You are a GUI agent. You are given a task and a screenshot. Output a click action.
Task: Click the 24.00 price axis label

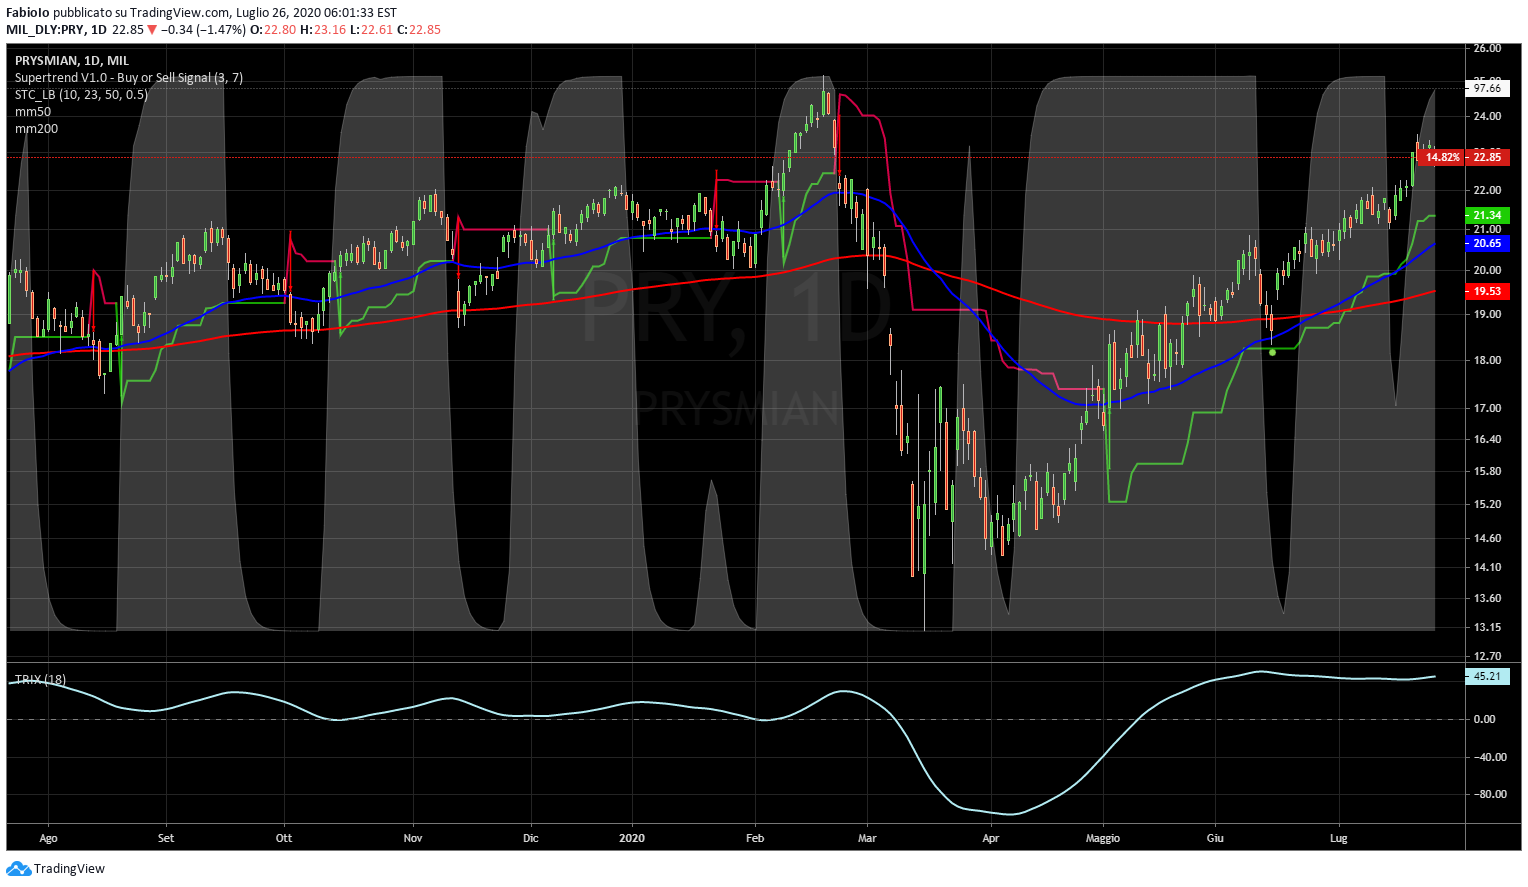click(1487, 116)
